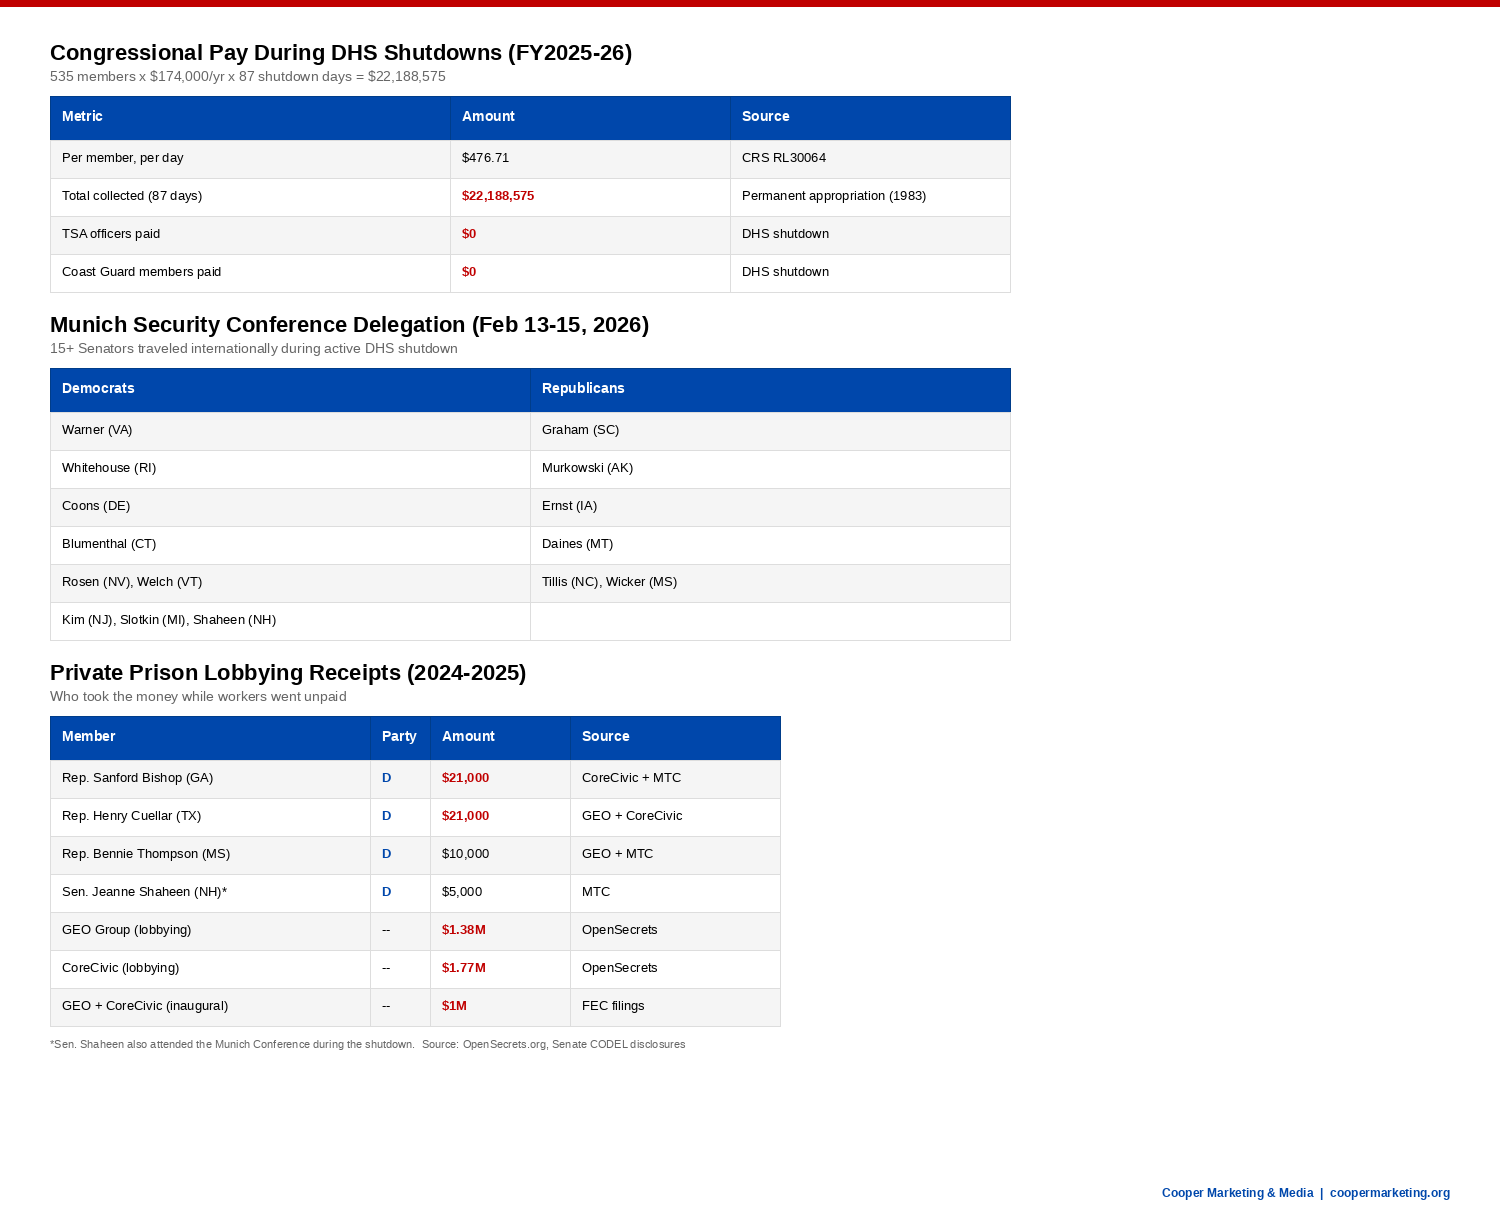Click Ernst (IA) cell
The image size is (1500, 1208).
(770, 507)
